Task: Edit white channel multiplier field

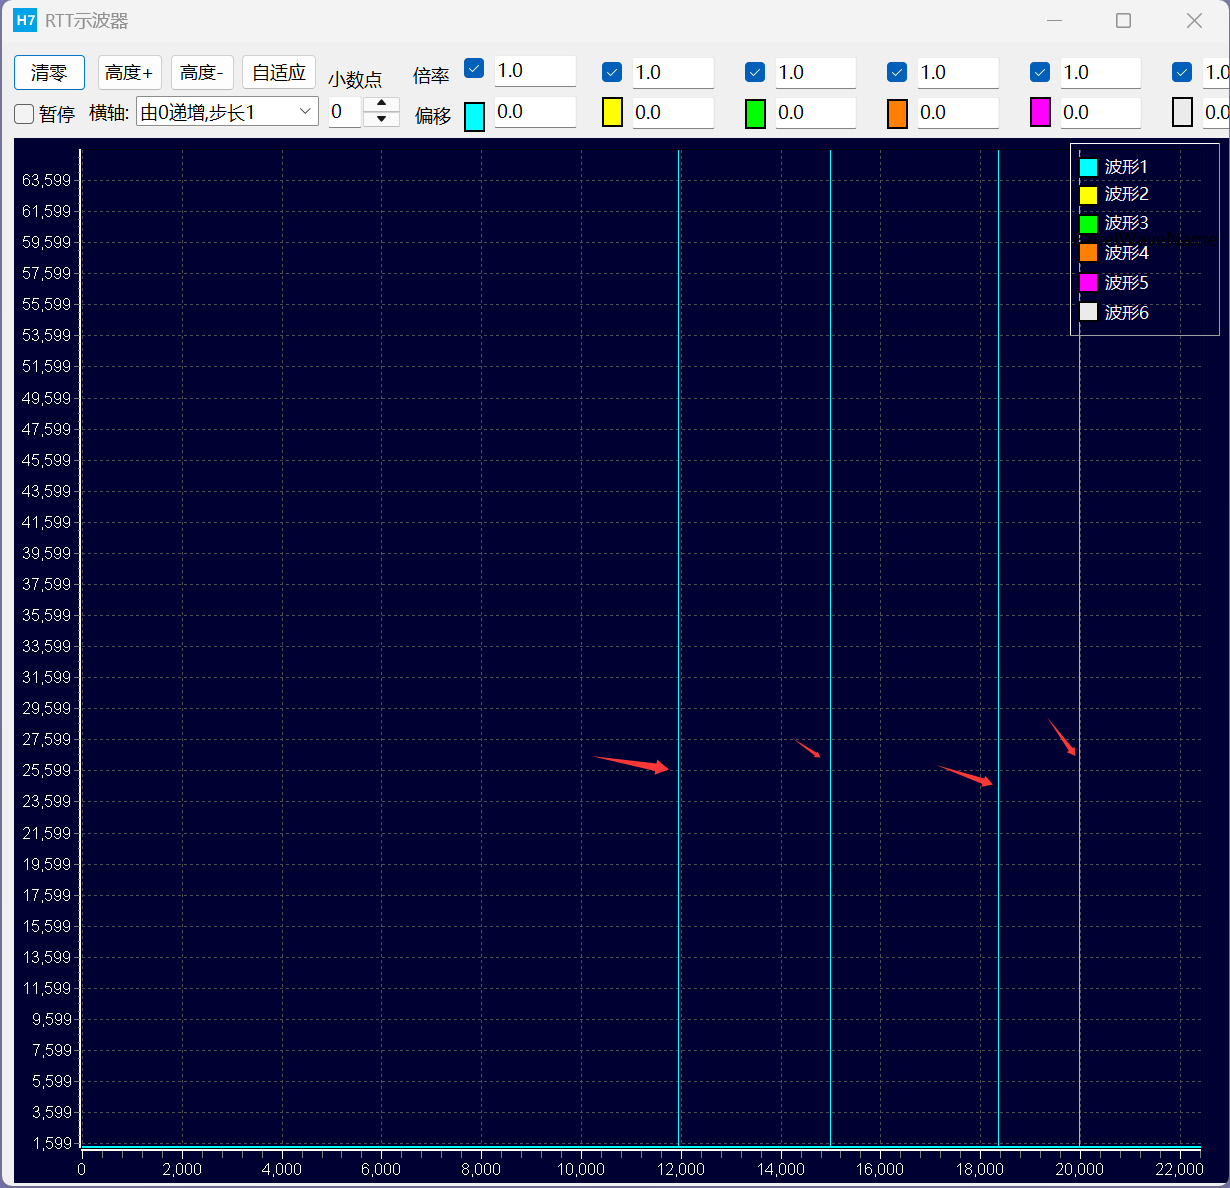Action: (1216, 73)
